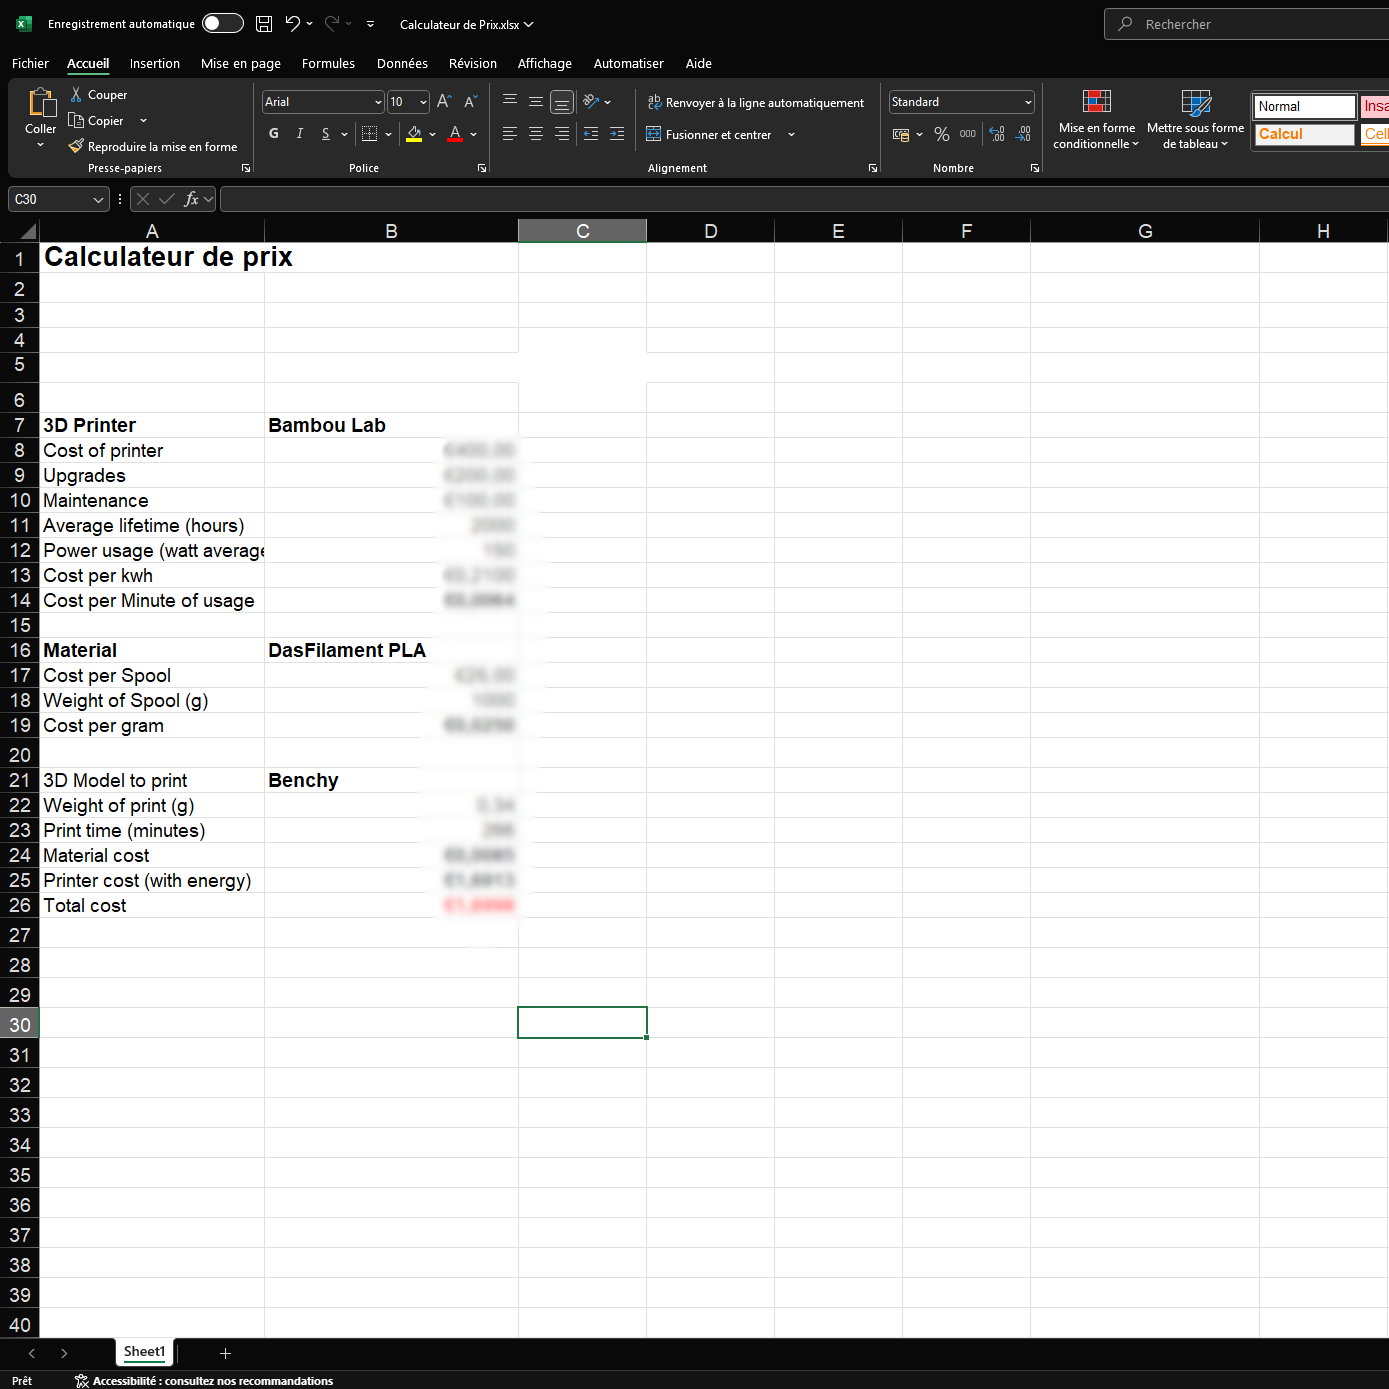Apply italic formatting with the I button
1389x1389 pixels.
click(x=299, y=134)
